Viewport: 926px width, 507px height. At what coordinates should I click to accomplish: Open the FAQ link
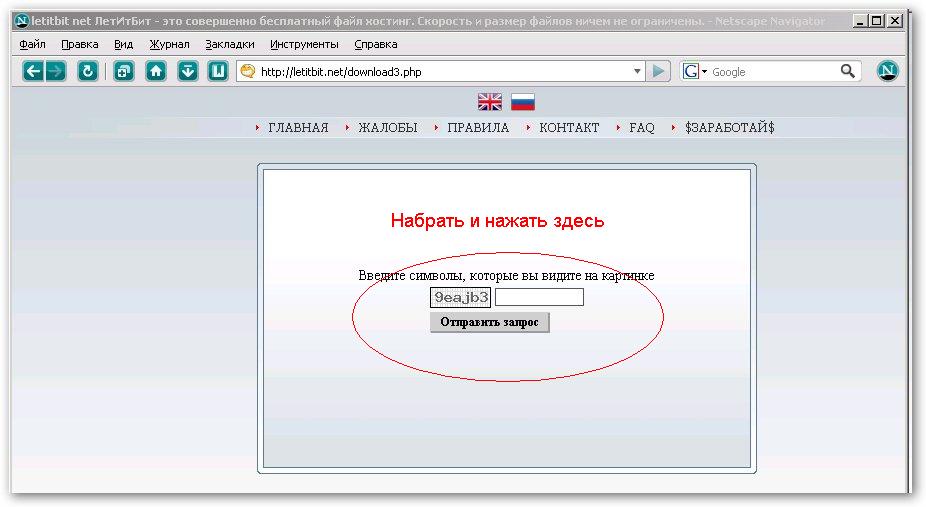coord(641,127)
